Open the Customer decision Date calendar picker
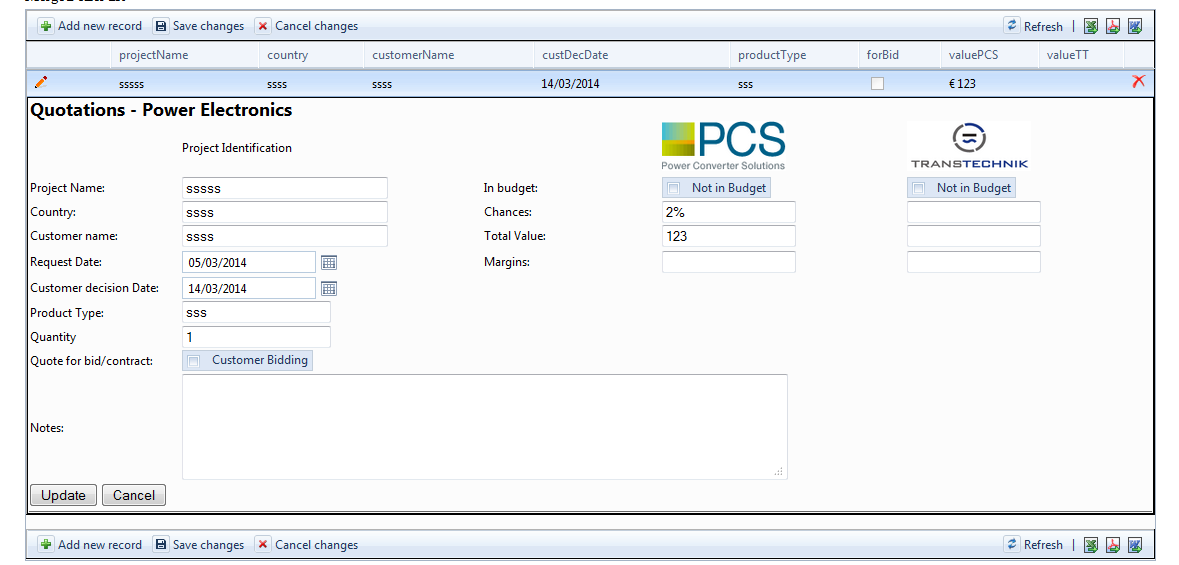The width and height of the screenshot is (1179, 565). (329, 288)
